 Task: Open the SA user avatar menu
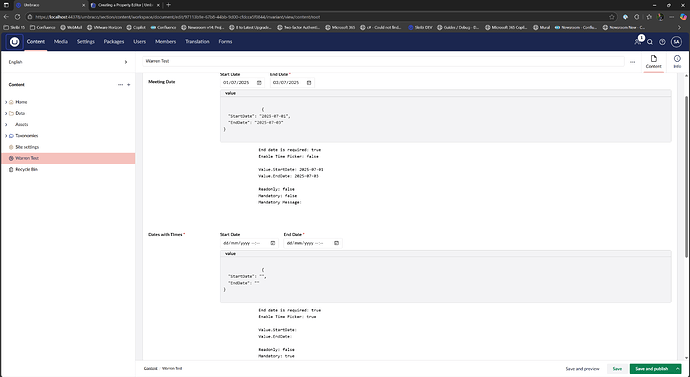tap(676, 42)
